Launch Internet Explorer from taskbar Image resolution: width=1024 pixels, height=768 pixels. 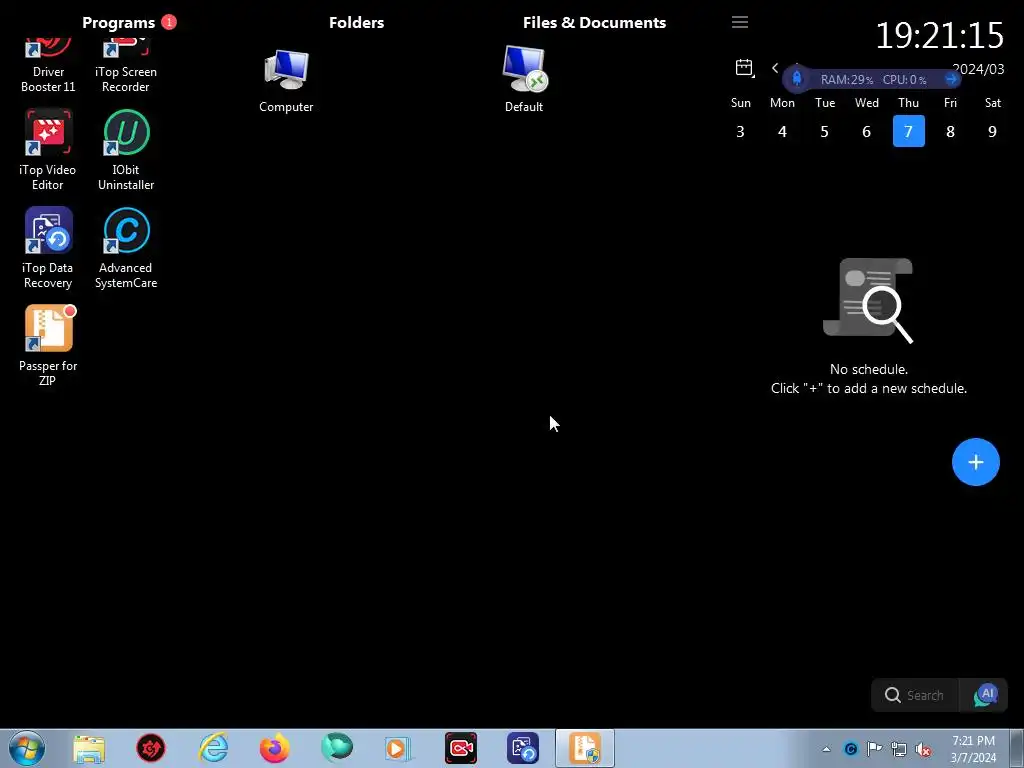pos(214,748)
